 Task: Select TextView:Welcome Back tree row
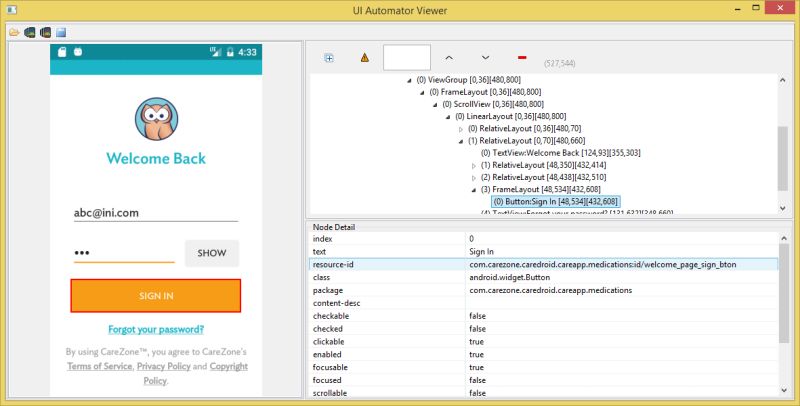(561, 153)
